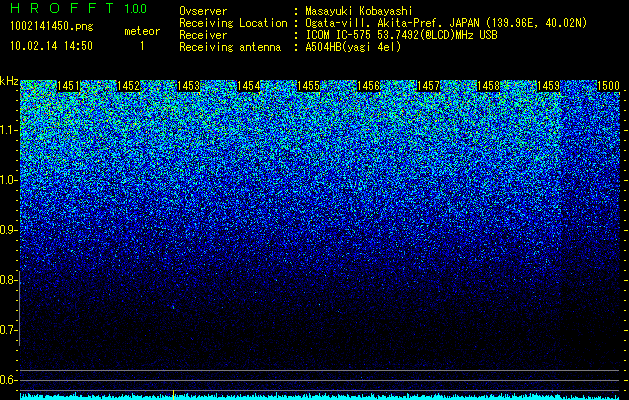
Task: Click the Ovserver field label
Action: click(203, 11)
